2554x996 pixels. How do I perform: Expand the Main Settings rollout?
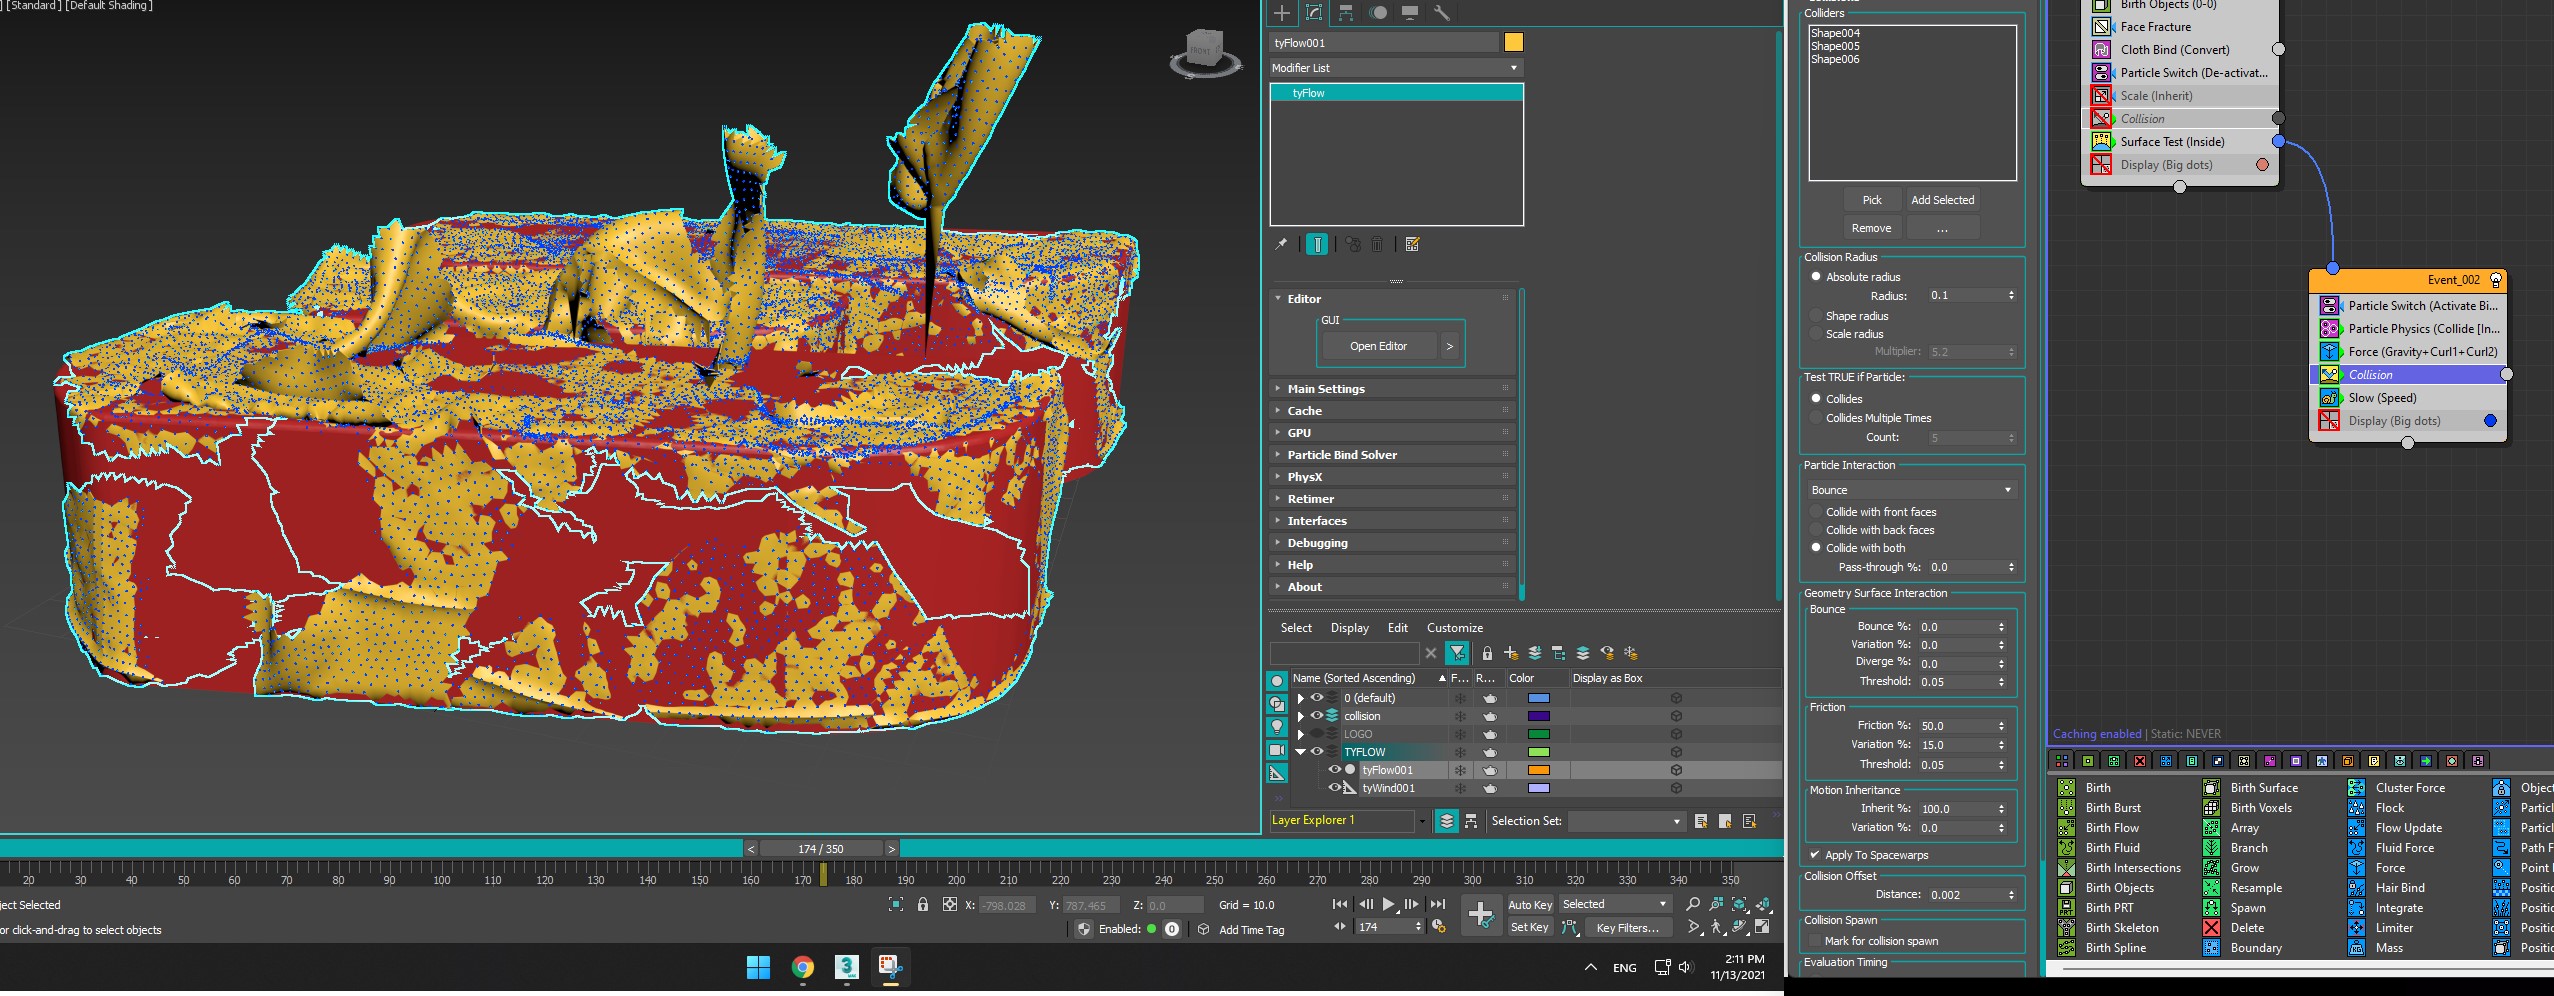[1325, 389]
